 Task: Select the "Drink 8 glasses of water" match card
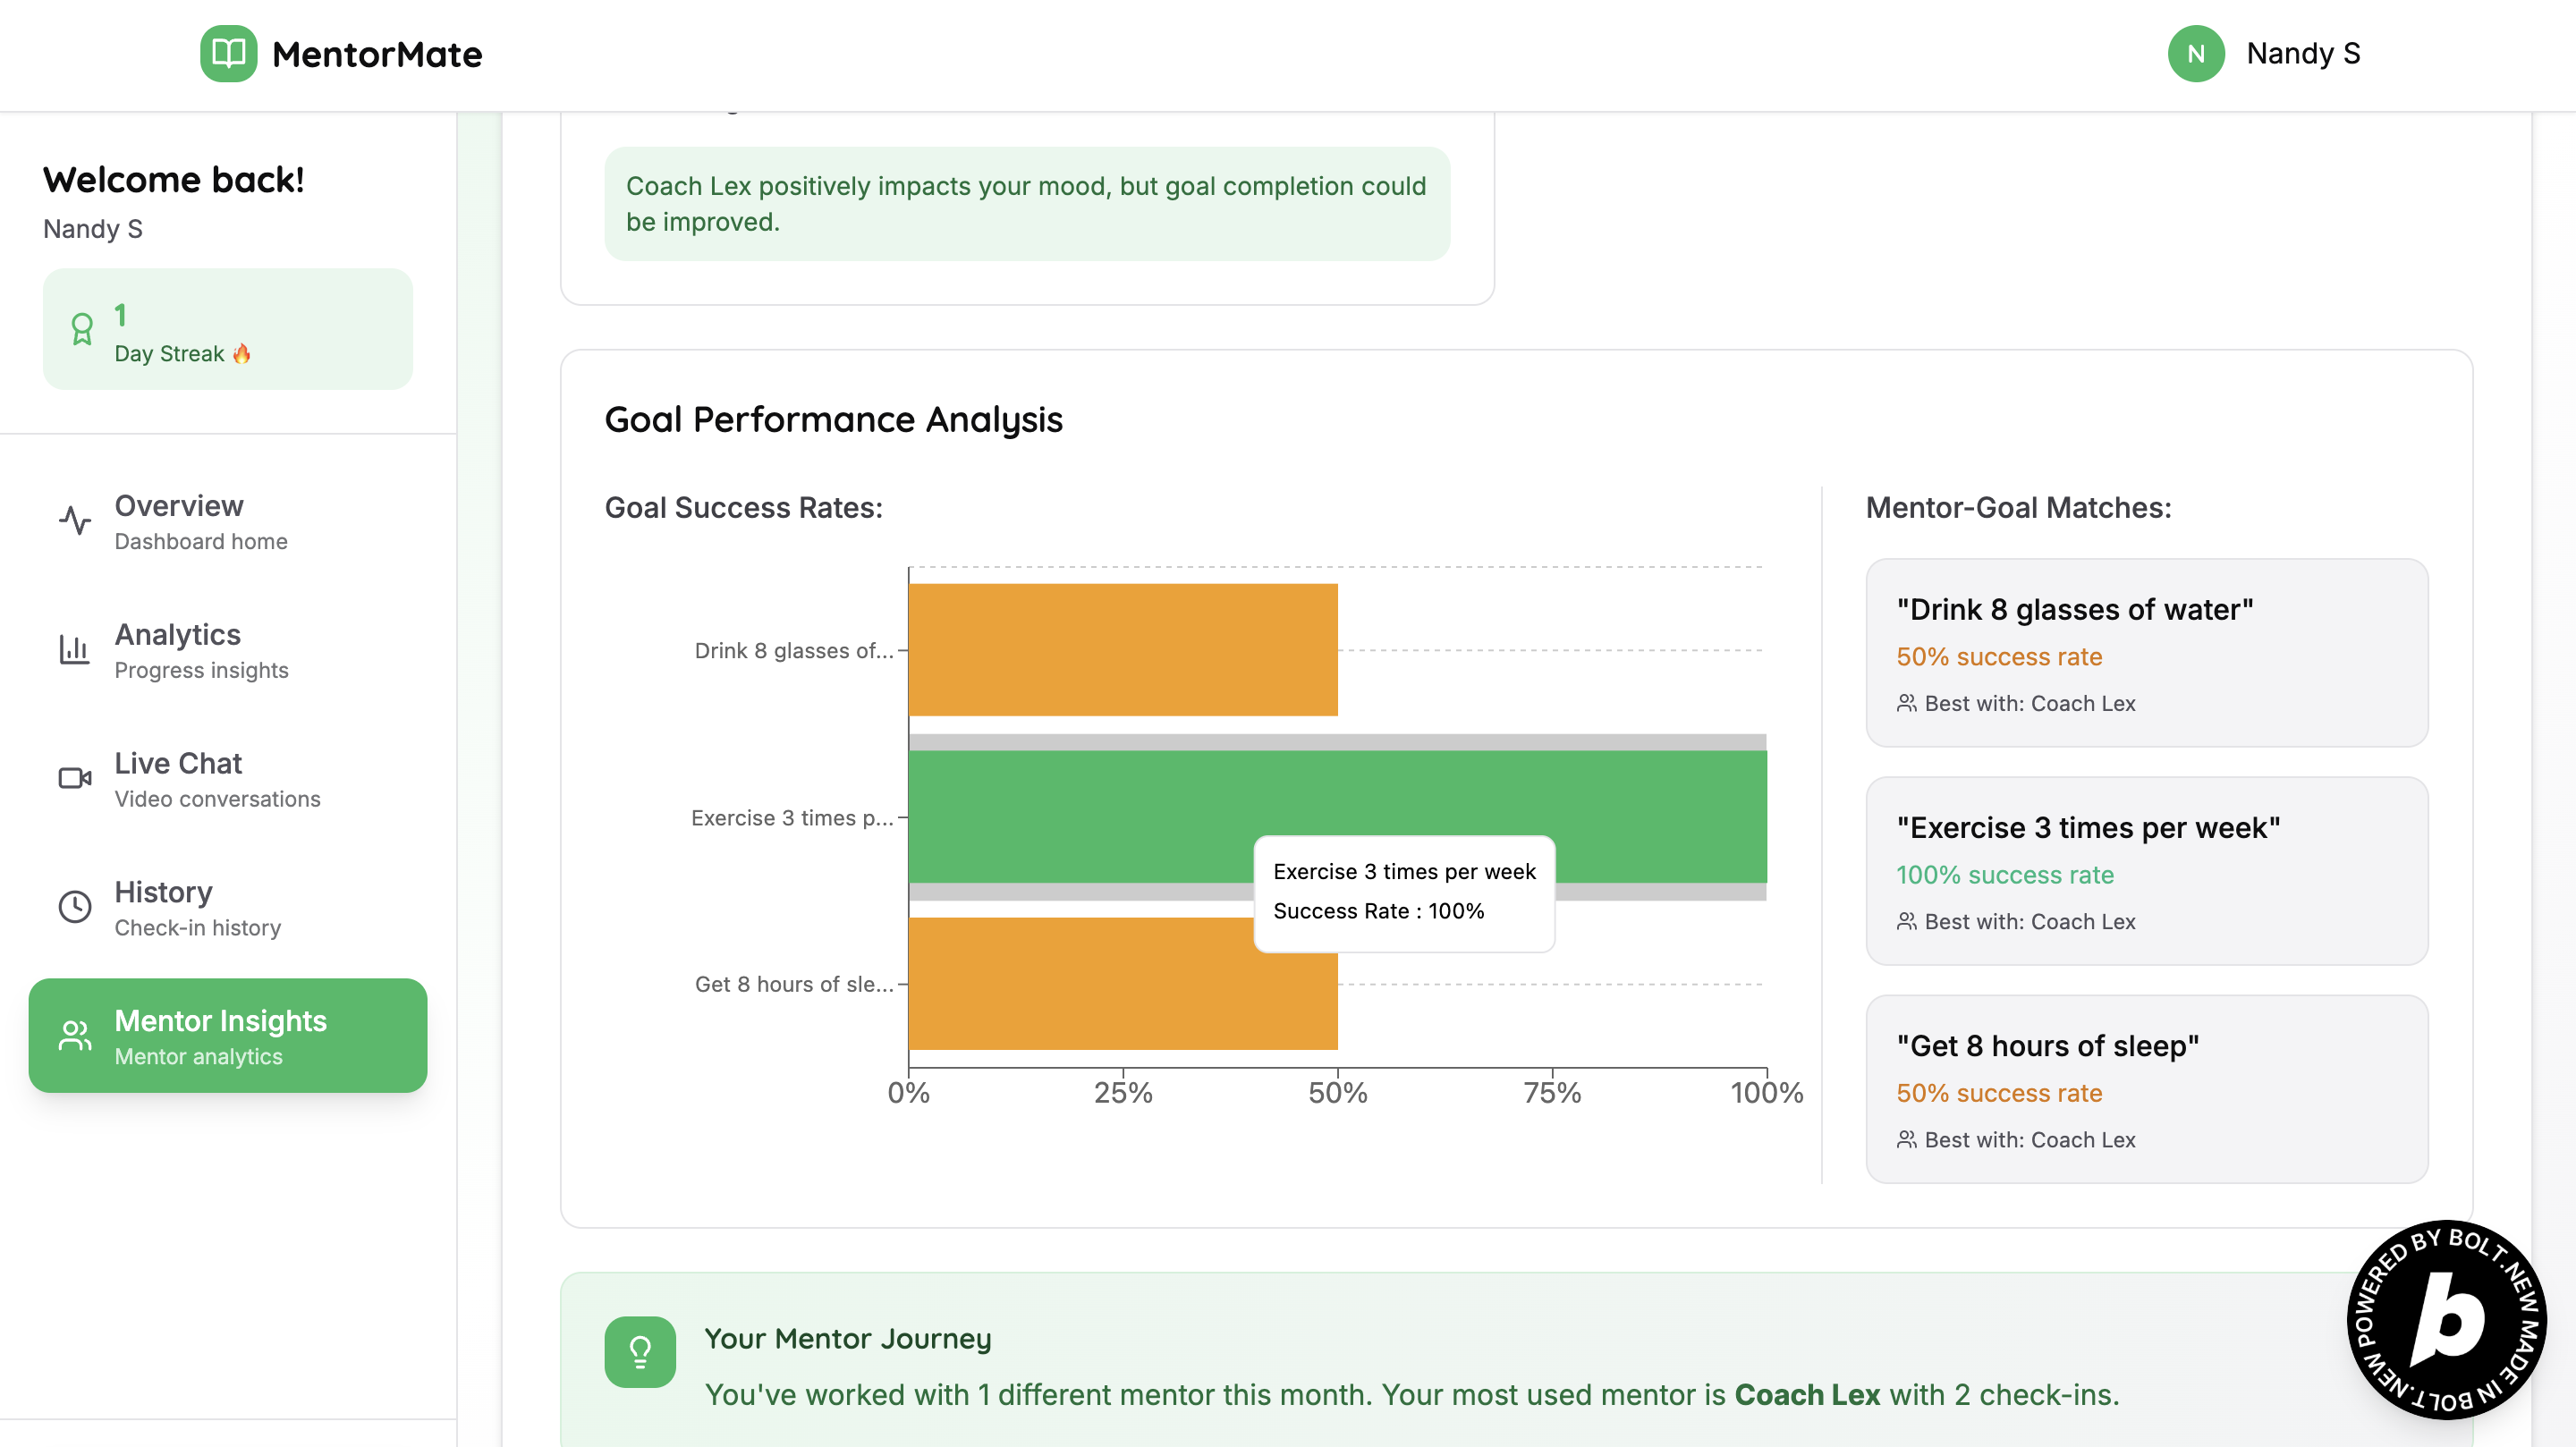(2146, 653)
